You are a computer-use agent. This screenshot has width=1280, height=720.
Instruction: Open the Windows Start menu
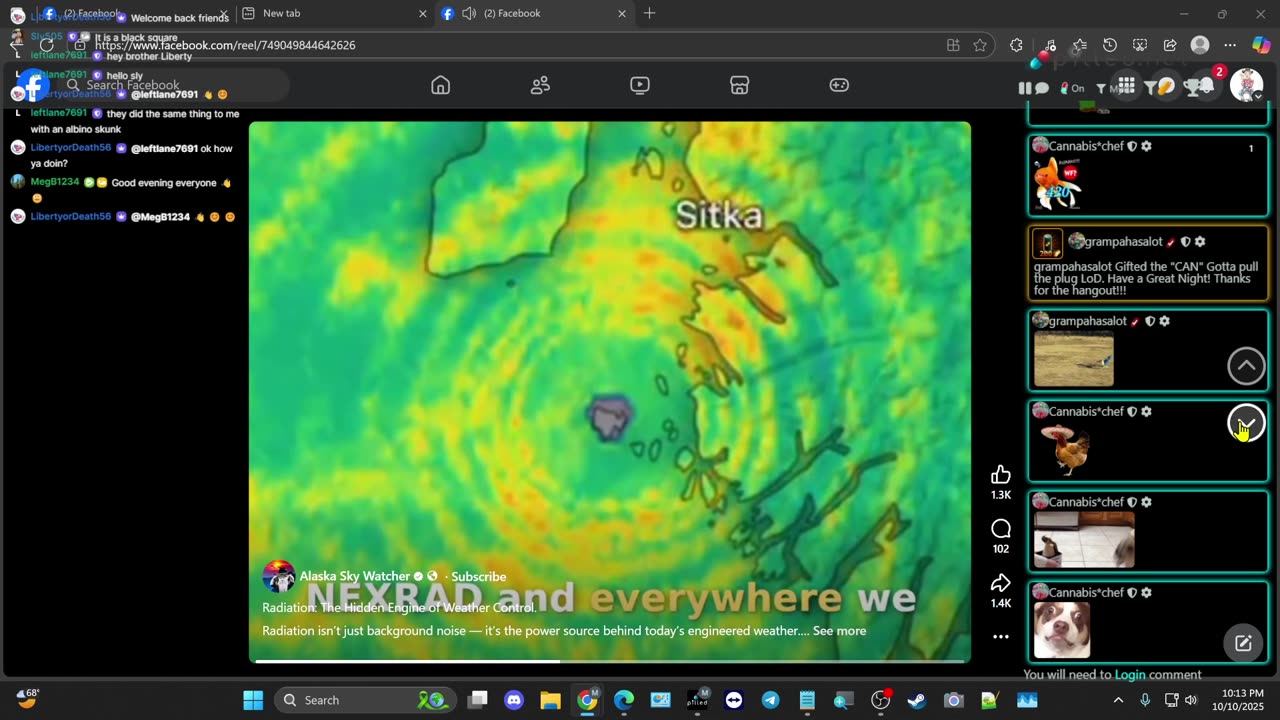coord(253,700)
